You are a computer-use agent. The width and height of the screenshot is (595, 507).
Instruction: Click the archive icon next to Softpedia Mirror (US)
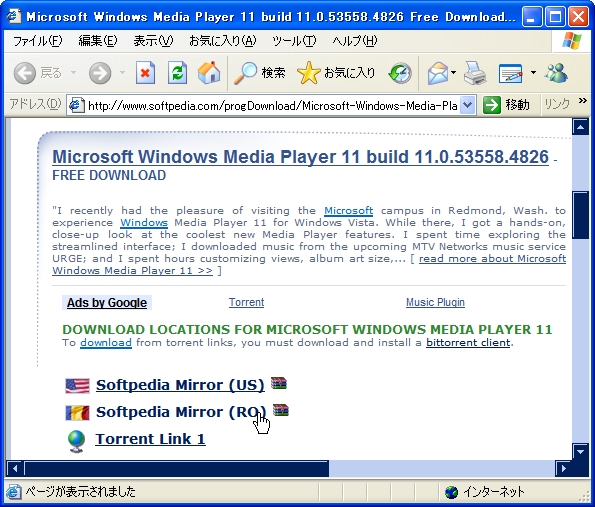click(x=279, y=383)
